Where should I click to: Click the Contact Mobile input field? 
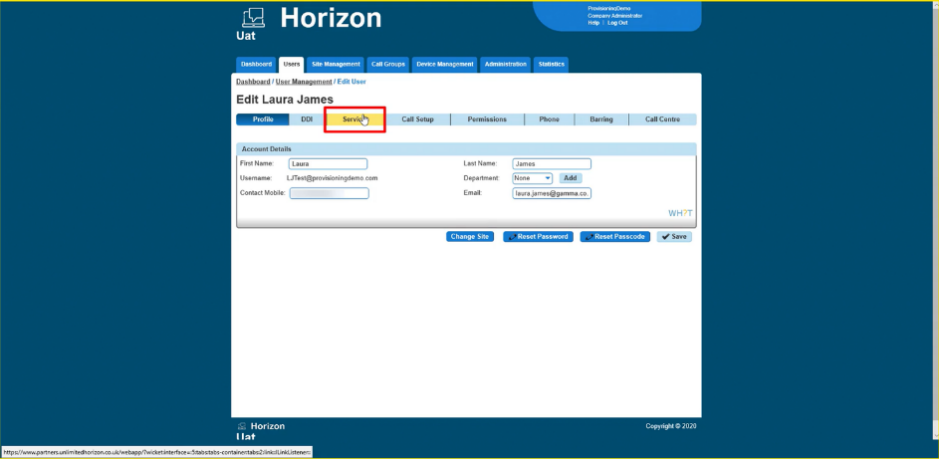[329, 193]
